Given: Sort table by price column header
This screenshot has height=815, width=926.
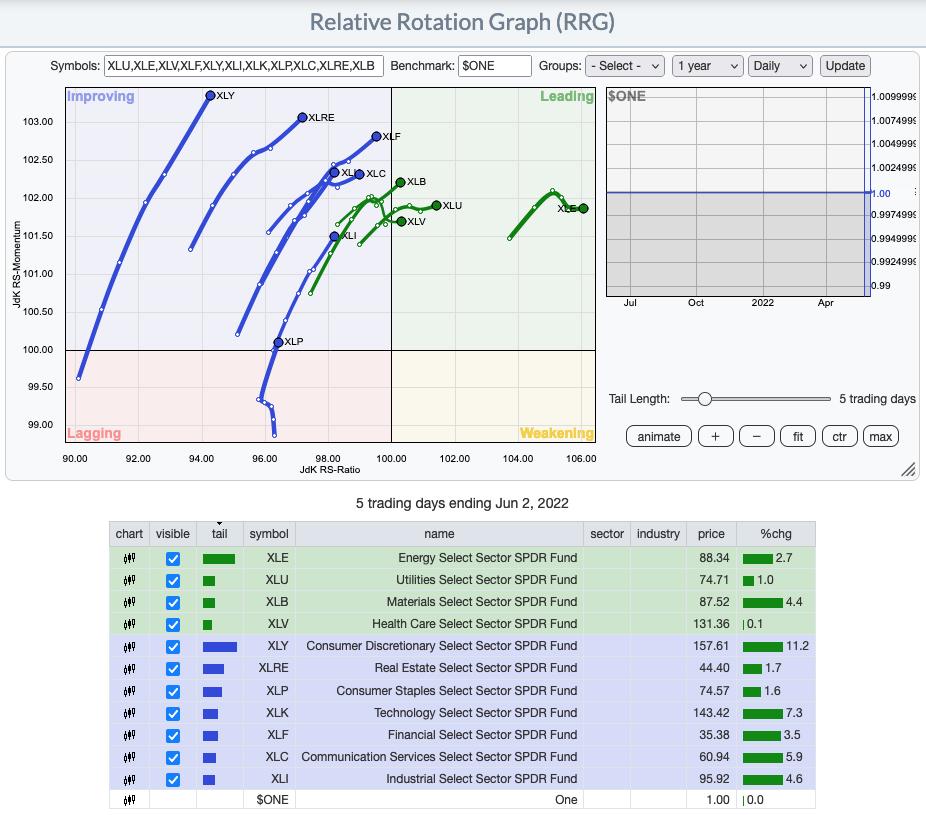Looking at the screenshot, I should pos(711,534).
